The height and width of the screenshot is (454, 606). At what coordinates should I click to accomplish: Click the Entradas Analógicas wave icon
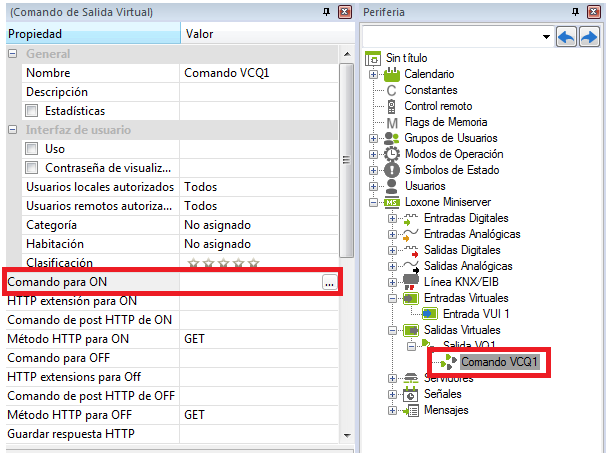point(410,235)
